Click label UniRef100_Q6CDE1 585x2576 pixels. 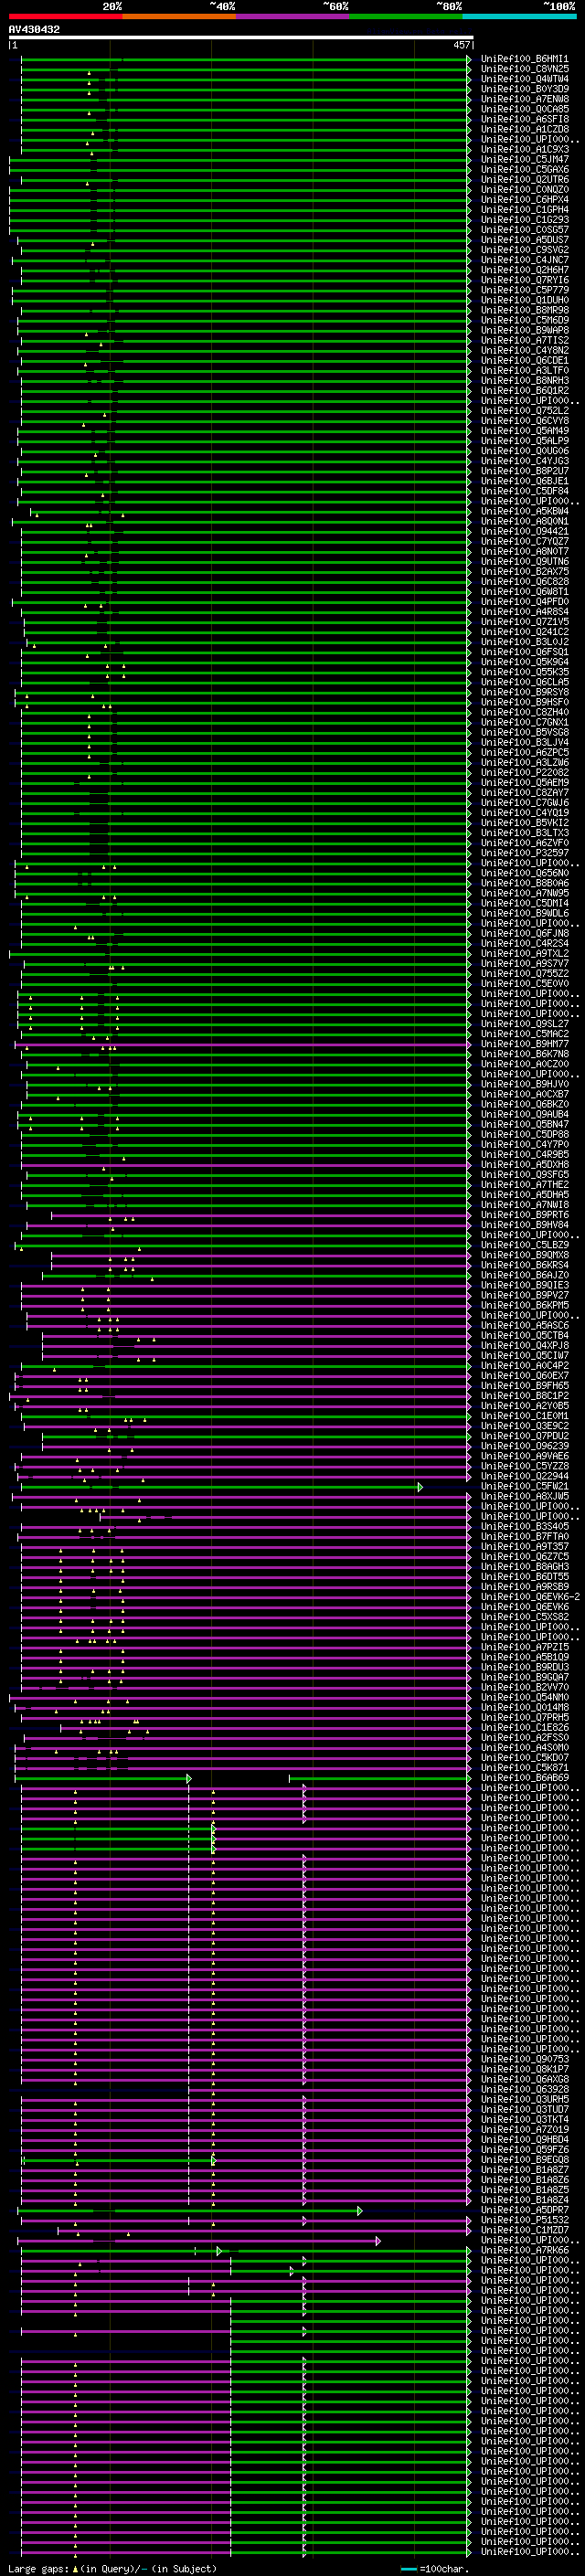coord(525,361)
